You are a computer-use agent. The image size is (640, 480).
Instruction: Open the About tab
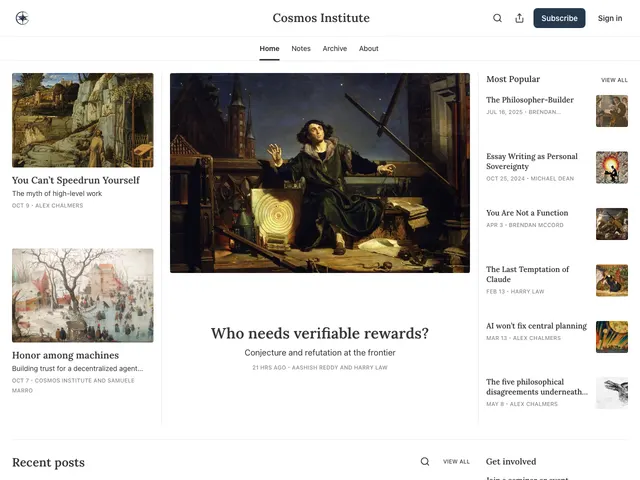(369, 49)
